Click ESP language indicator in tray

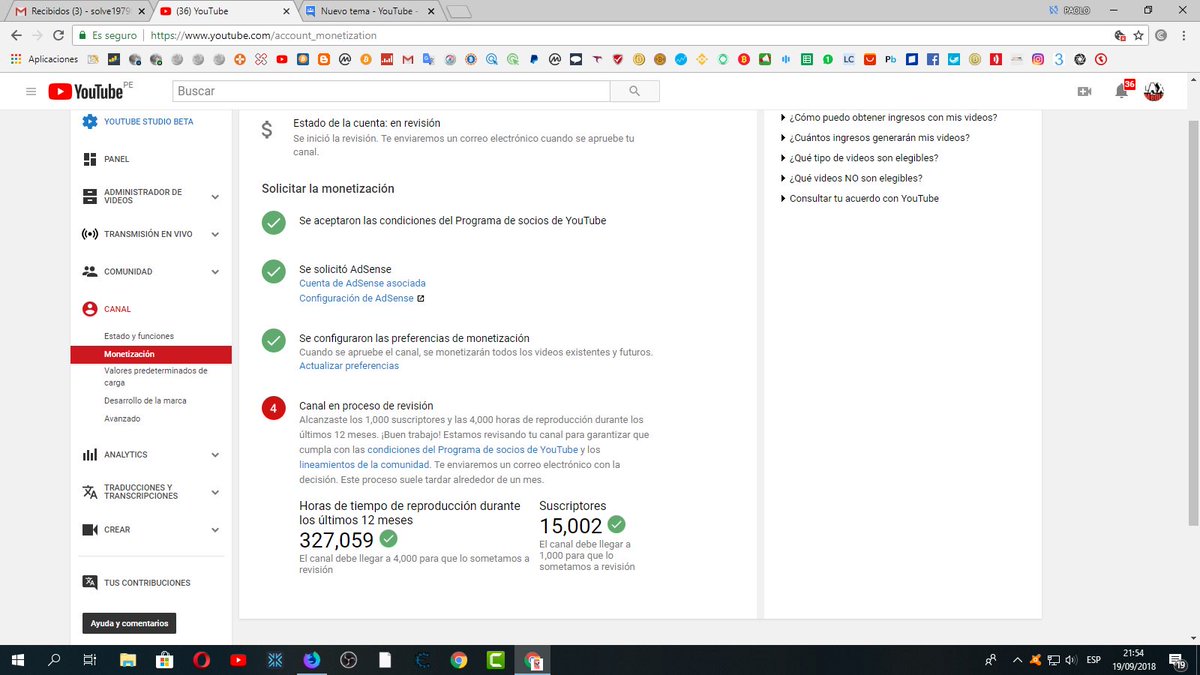pyautogui.click(x=1094, y=659)
